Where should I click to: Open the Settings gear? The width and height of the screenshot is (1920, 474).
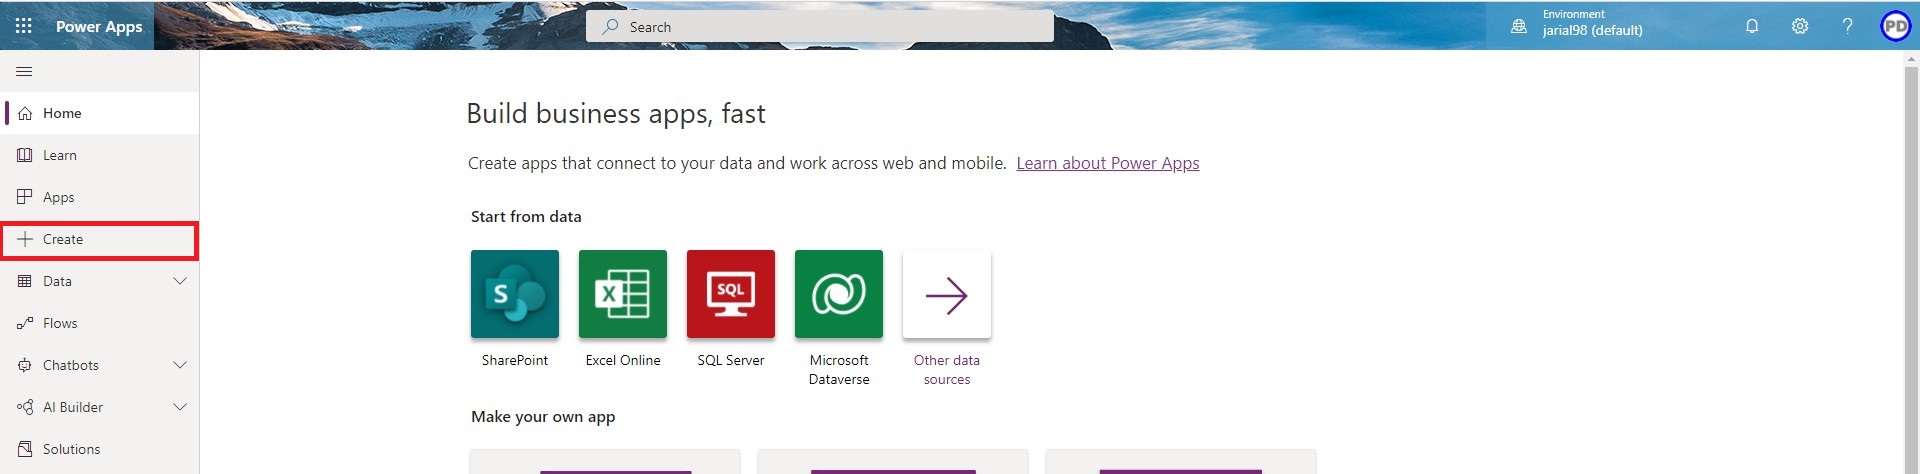(1800, 26)
